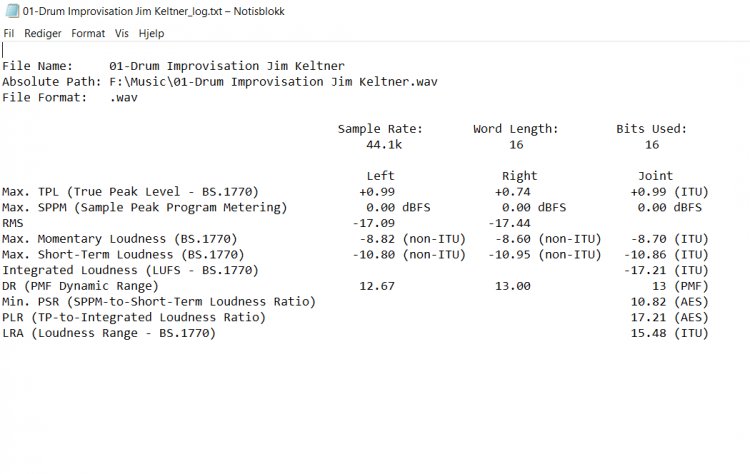750x474 pixels.
Task: Click the window title text Notisblokk
Action: pos(259,11)
